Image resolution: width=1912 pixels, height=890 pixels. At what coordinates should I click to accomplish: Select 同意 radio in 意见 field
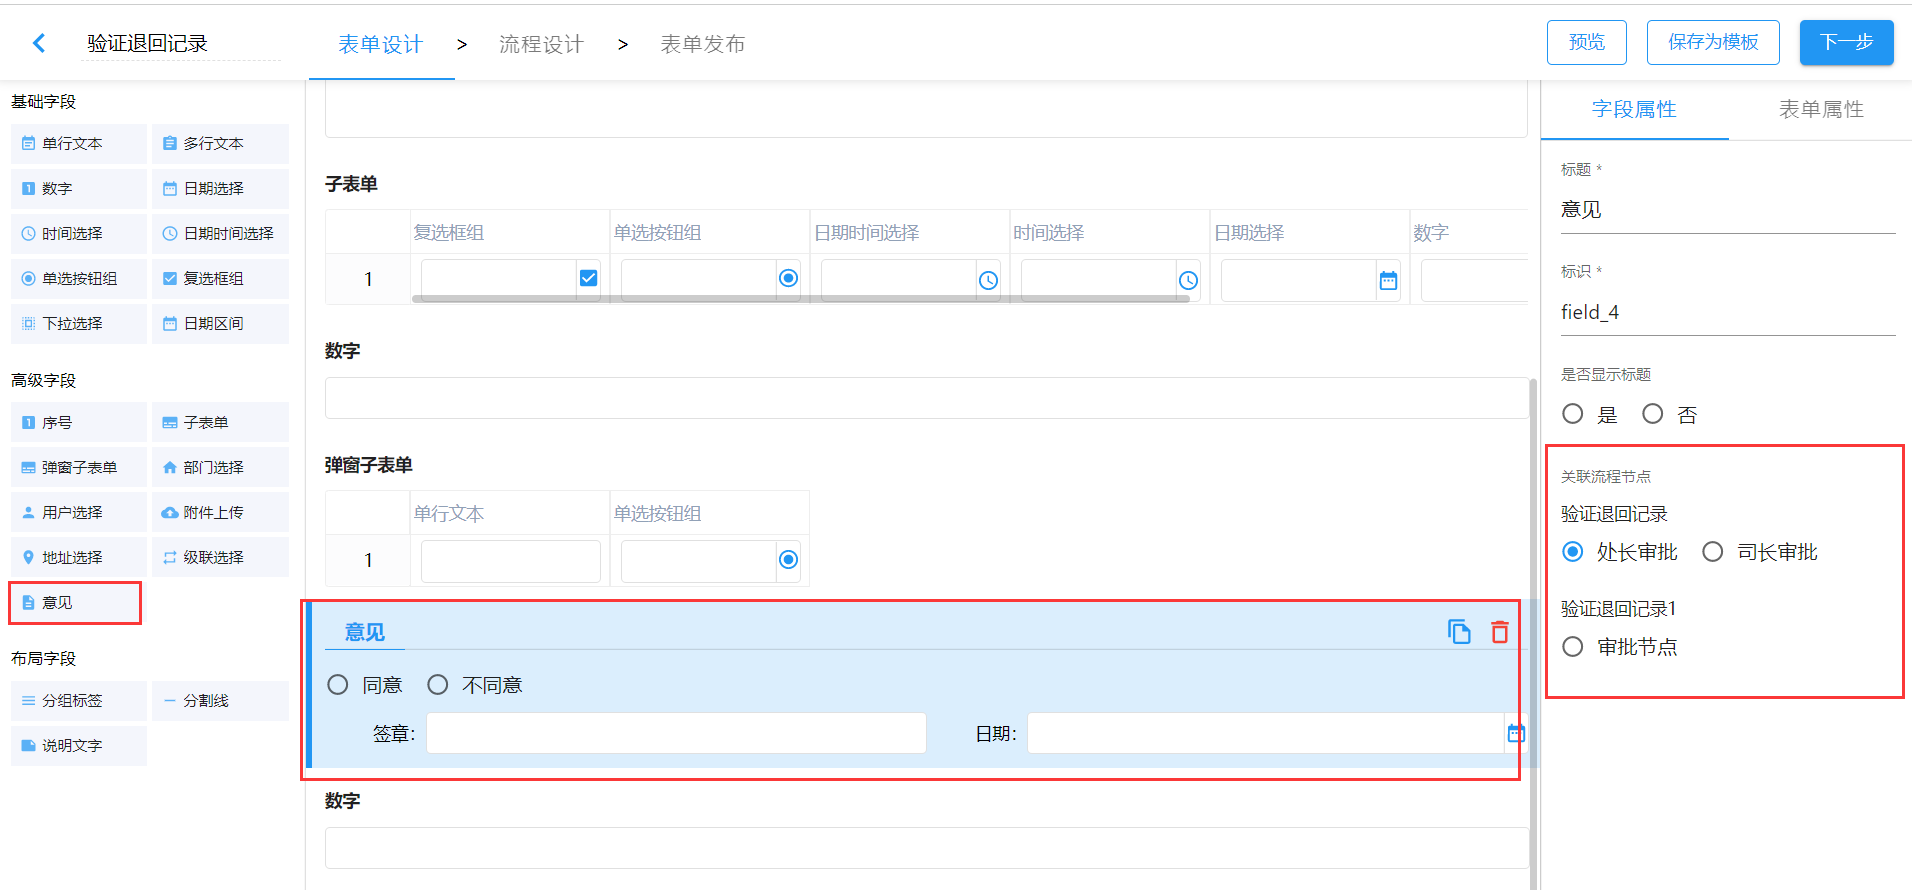(338, 685)
